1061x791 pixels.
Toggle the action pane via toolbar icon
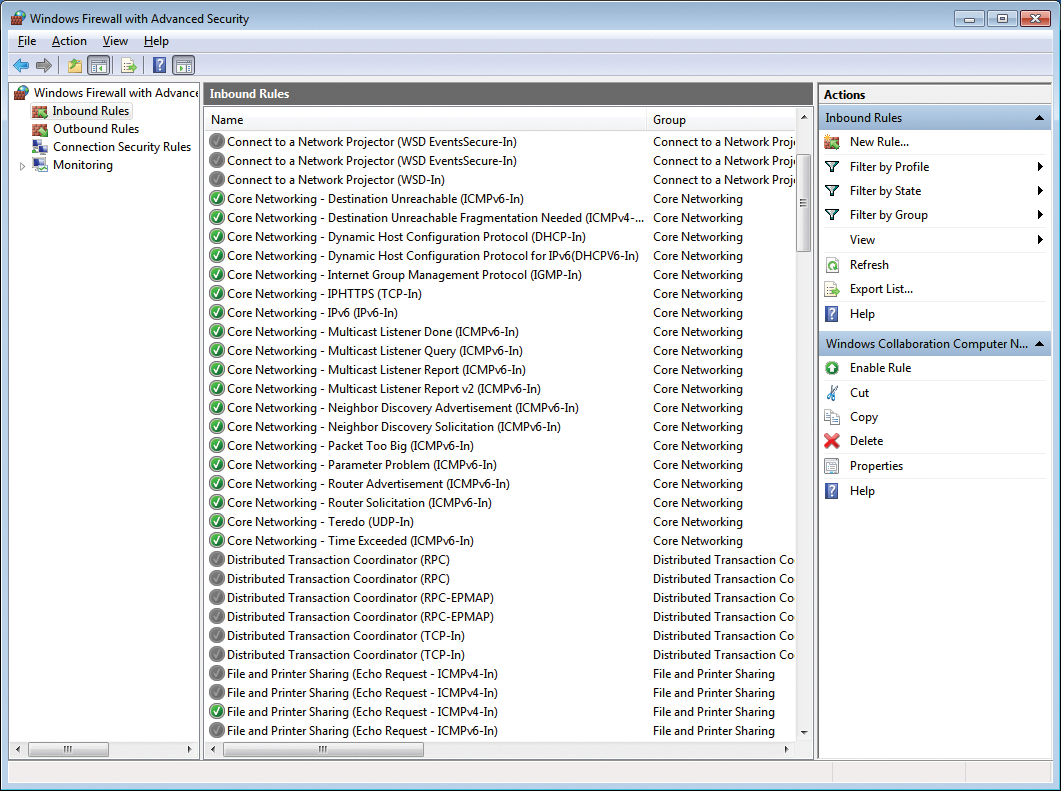[185, 65]
